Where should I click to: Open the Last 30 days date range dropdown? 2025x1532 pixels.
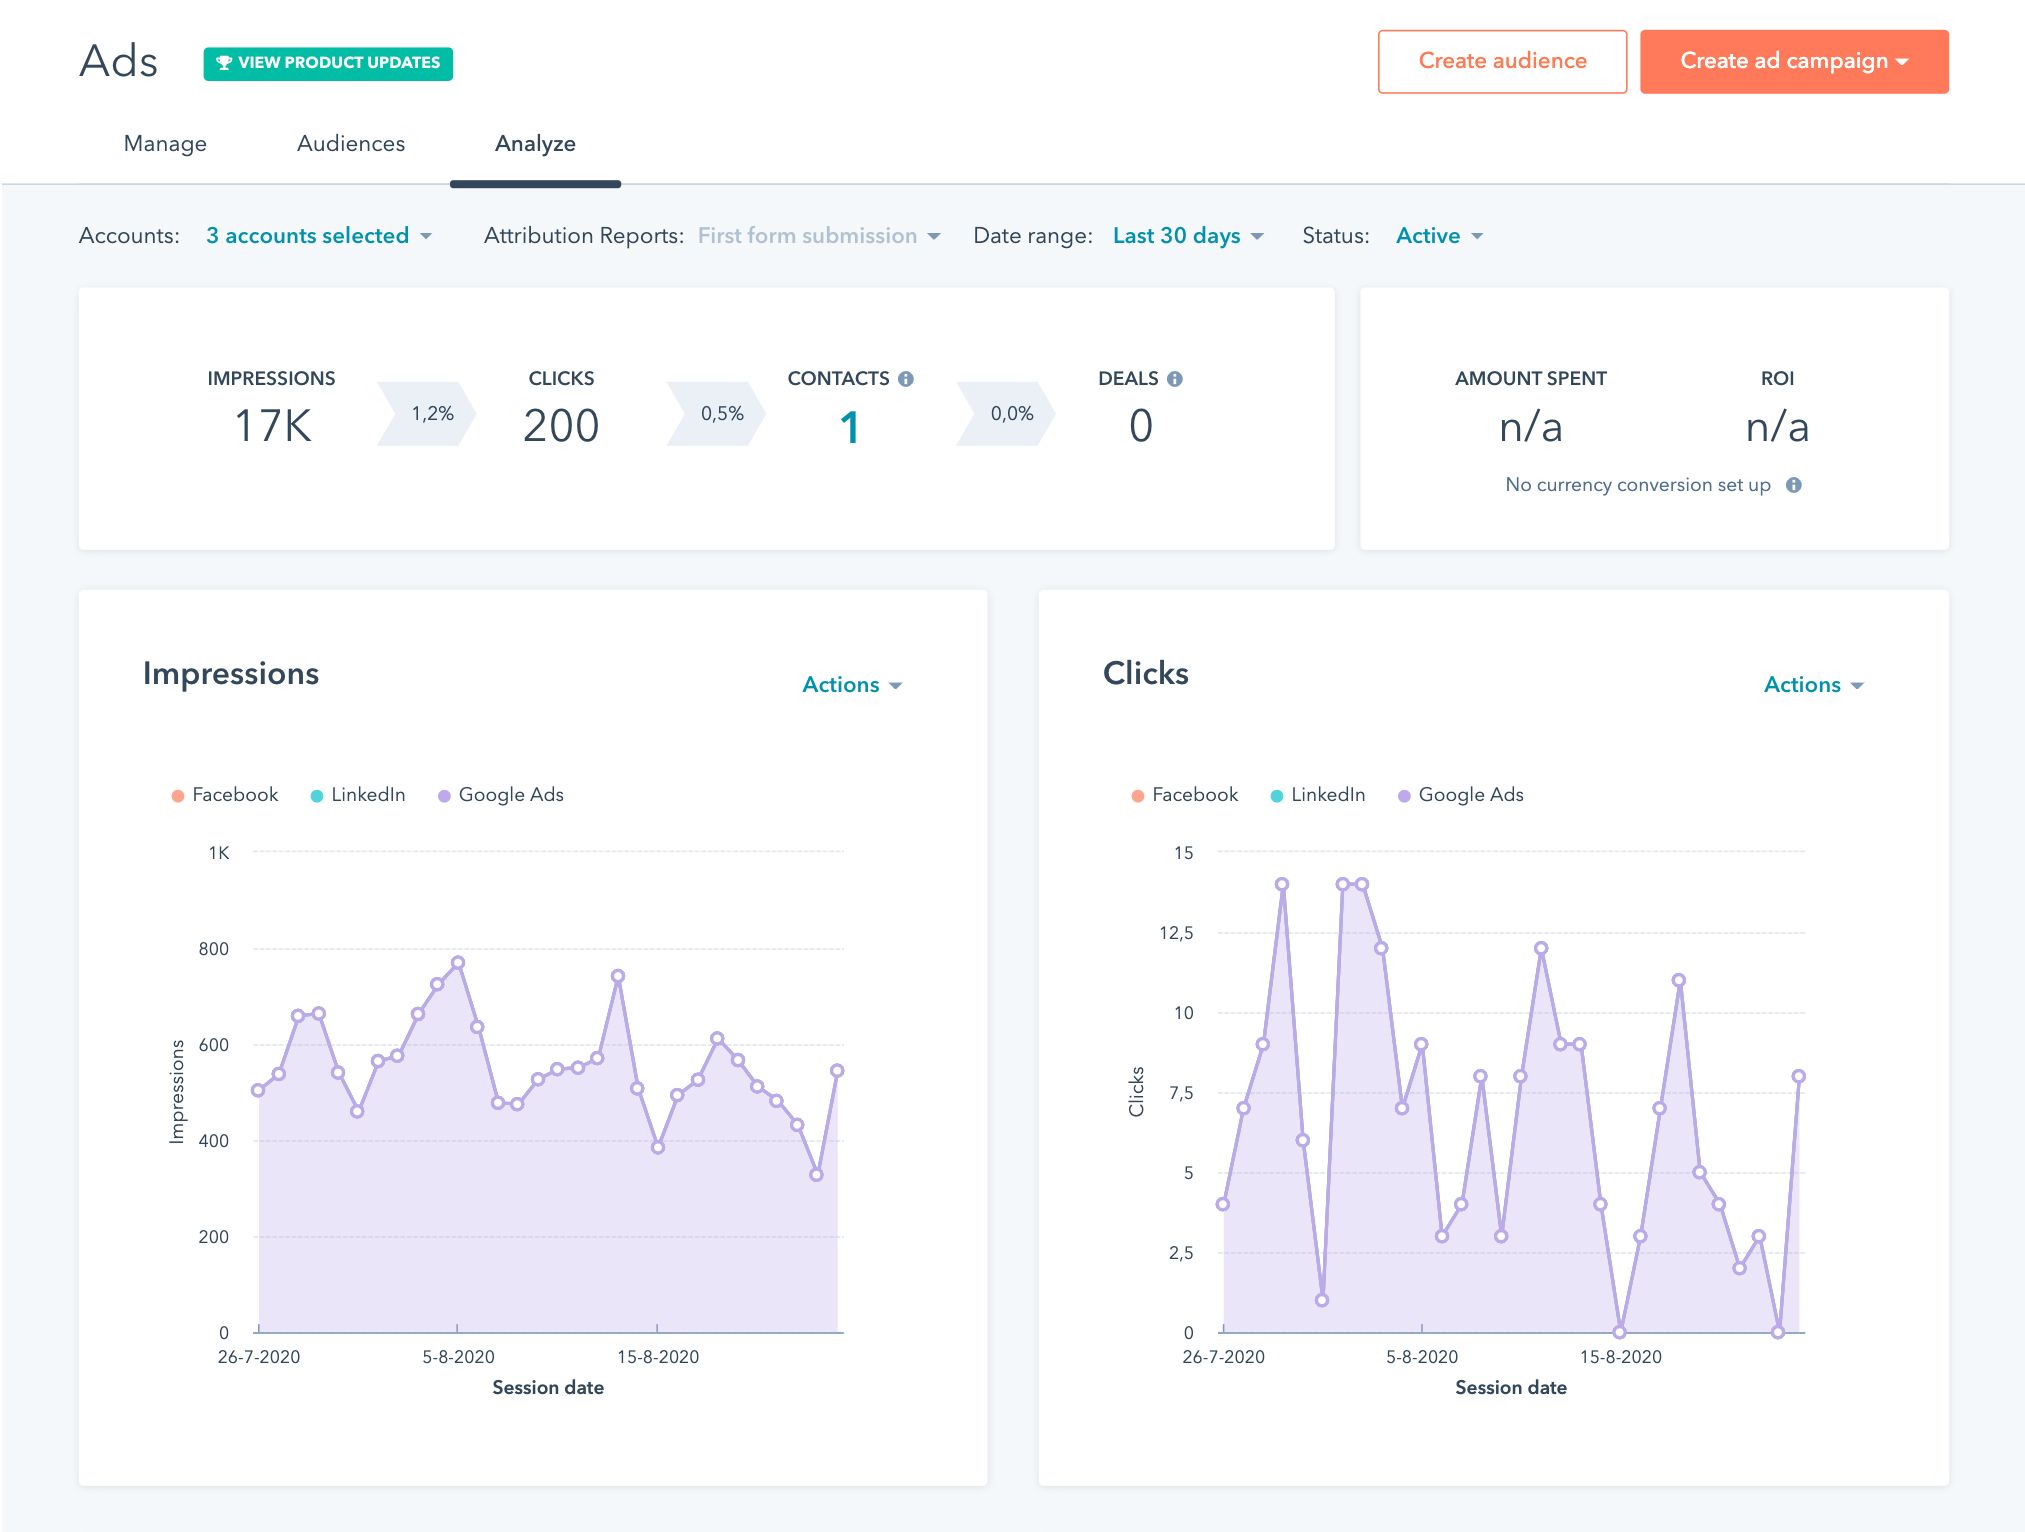pyautogui.click(x=1188, y=236)
